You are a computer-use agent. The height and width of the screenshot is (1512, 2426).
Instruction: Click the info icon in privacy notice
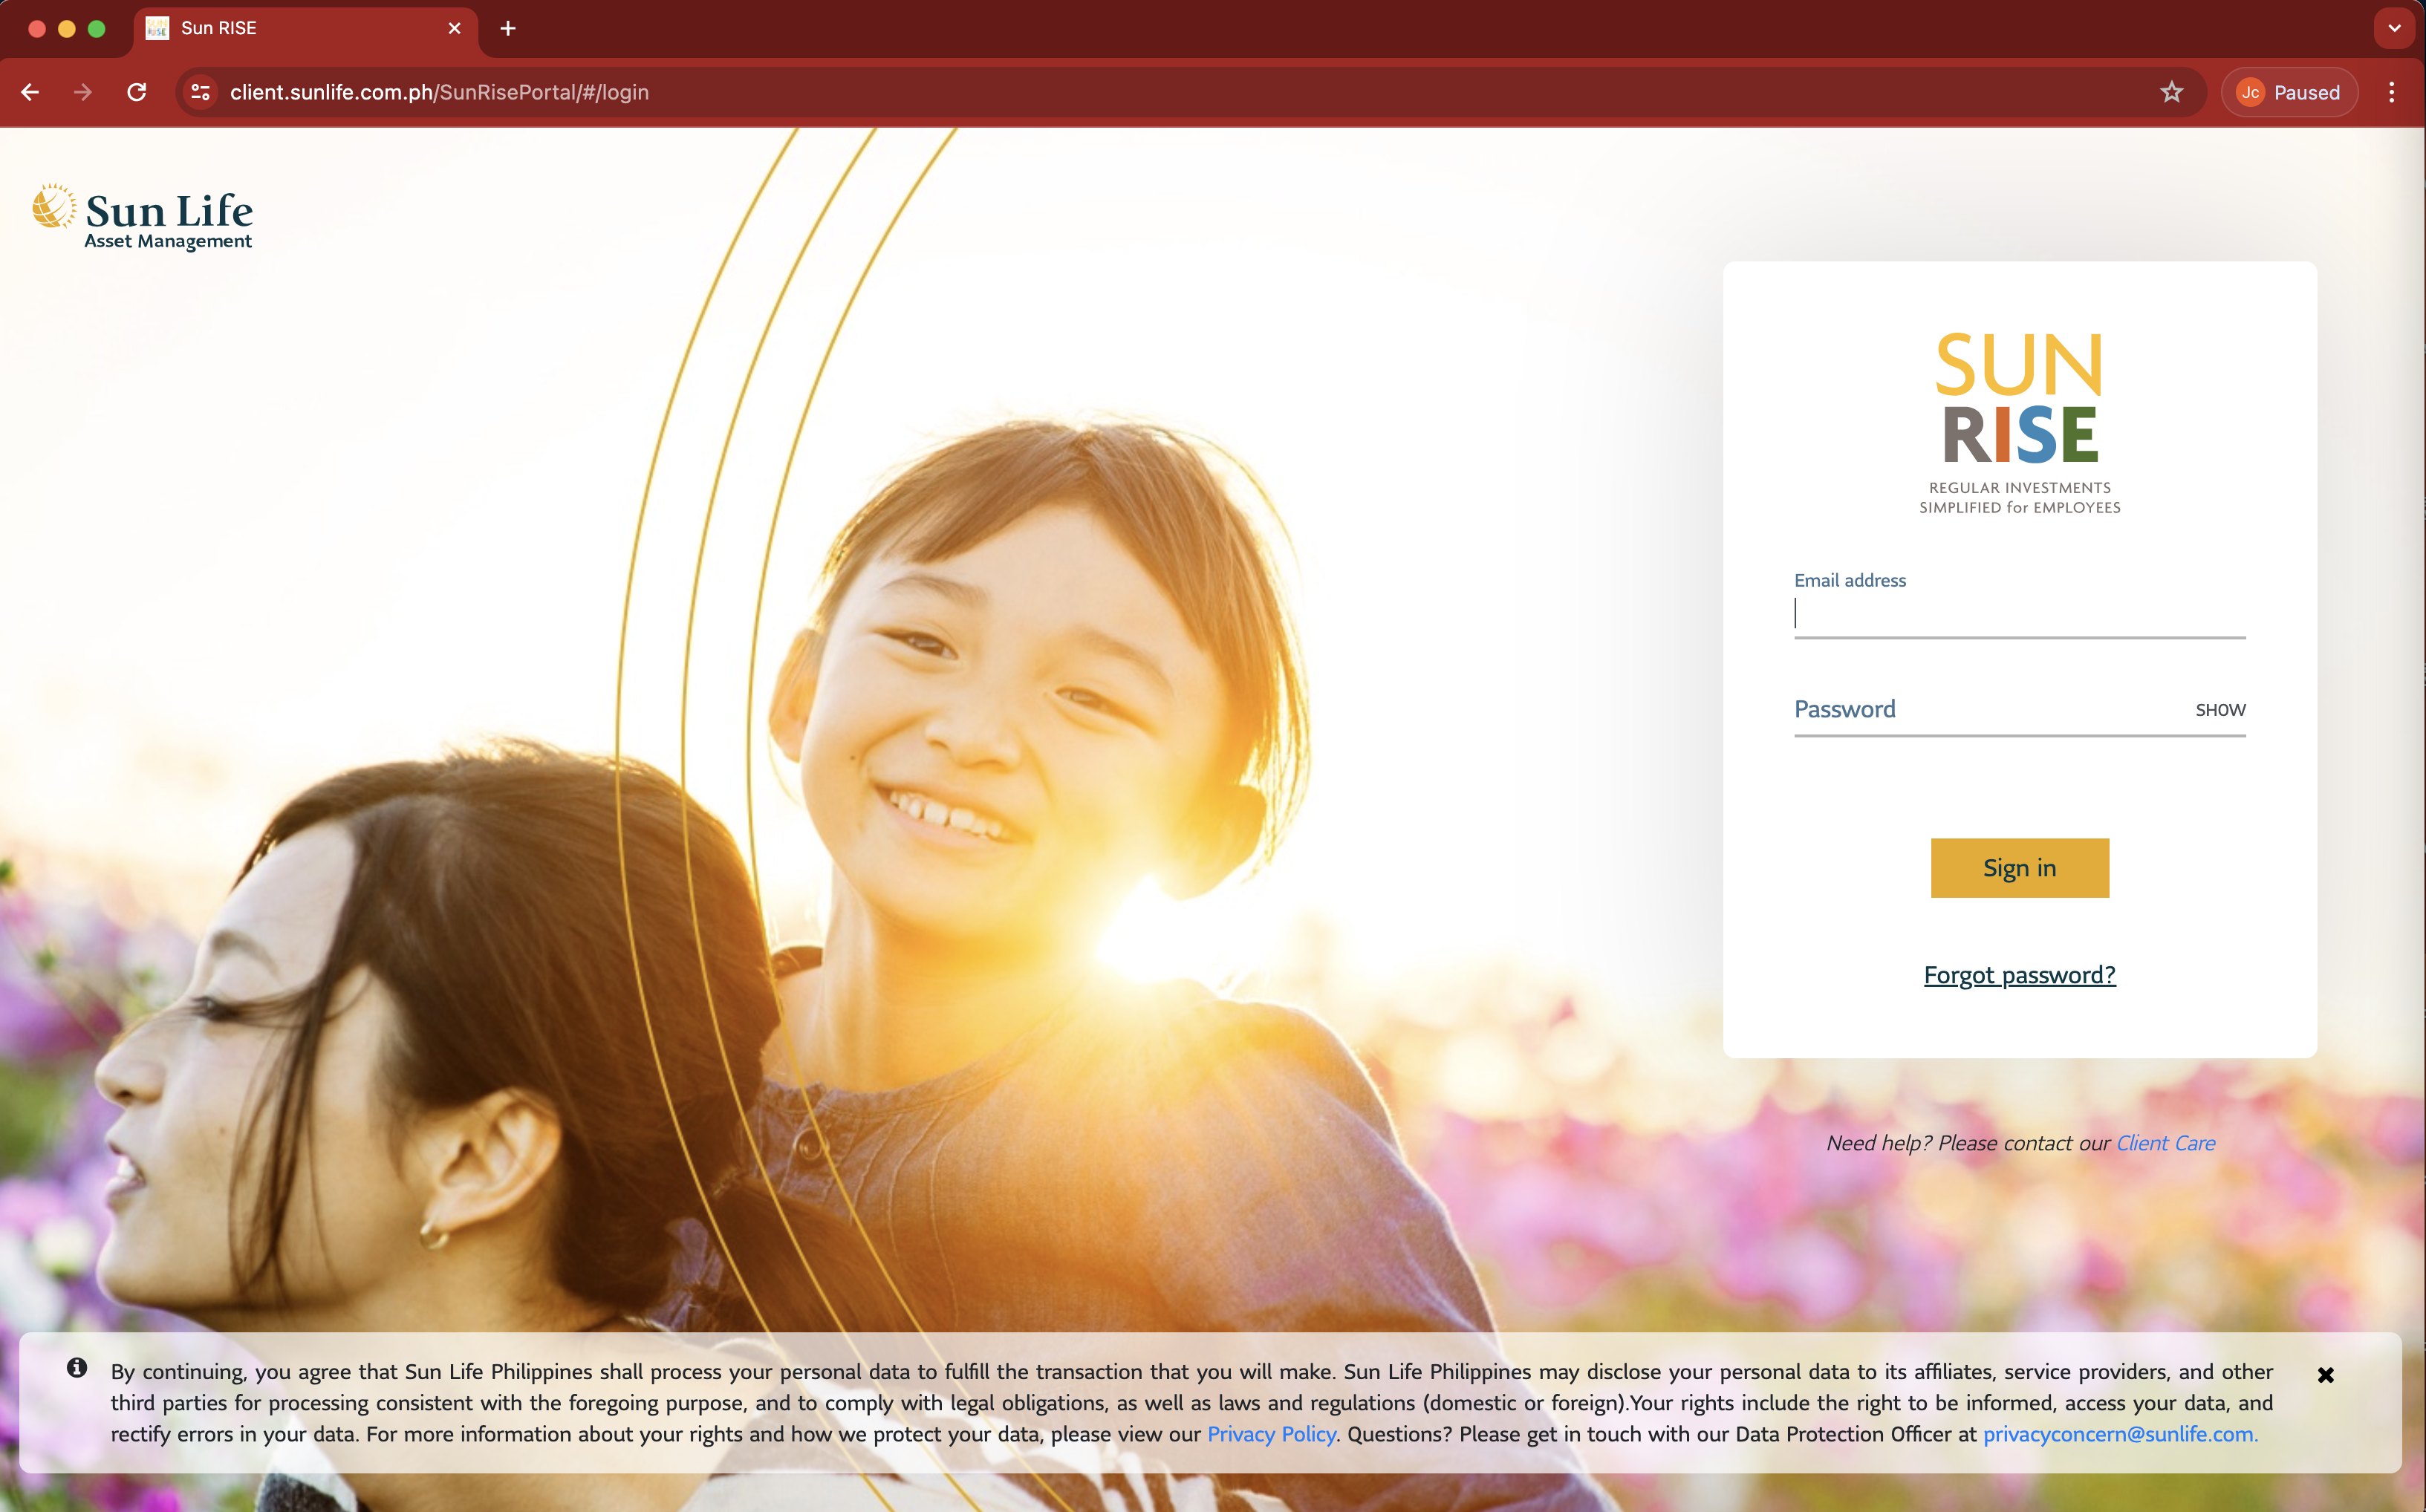coord(77,1368)
